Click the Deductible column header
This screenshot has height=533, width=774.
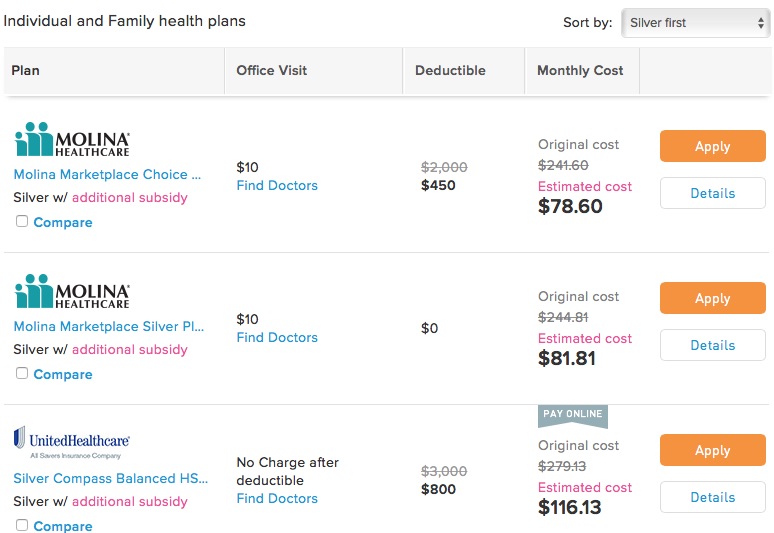pyautogui.click(x=450, y=71)
